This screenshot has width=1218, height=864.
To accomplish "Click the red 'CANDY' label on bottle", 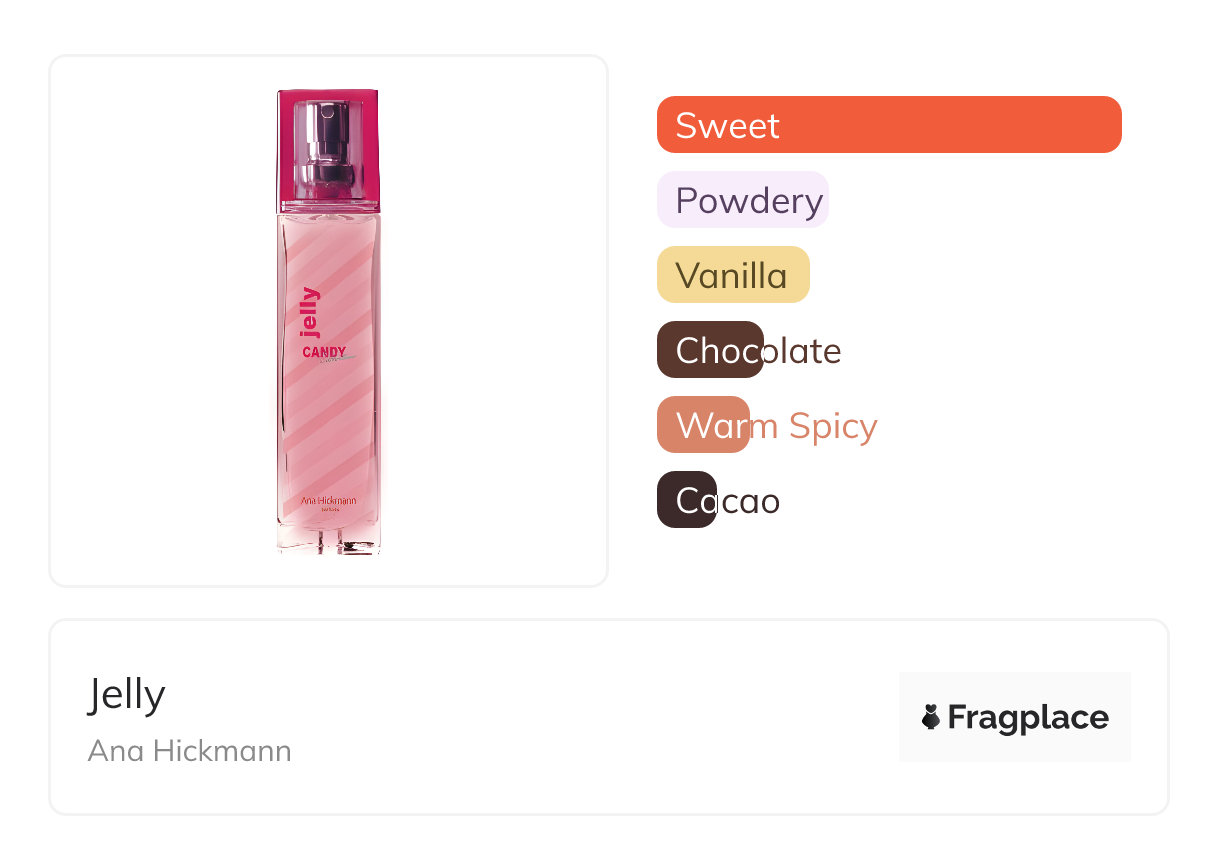I will tap(324, 352).
